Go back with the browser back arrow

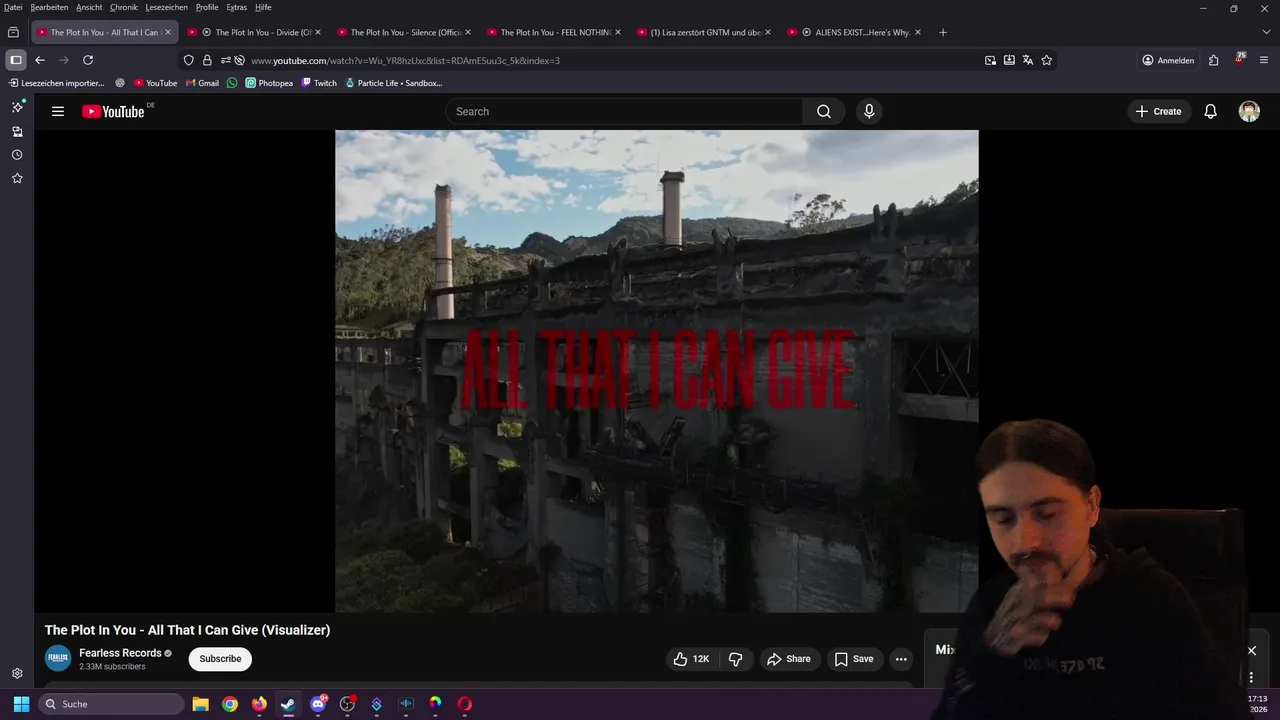click(x=40, y=60)
